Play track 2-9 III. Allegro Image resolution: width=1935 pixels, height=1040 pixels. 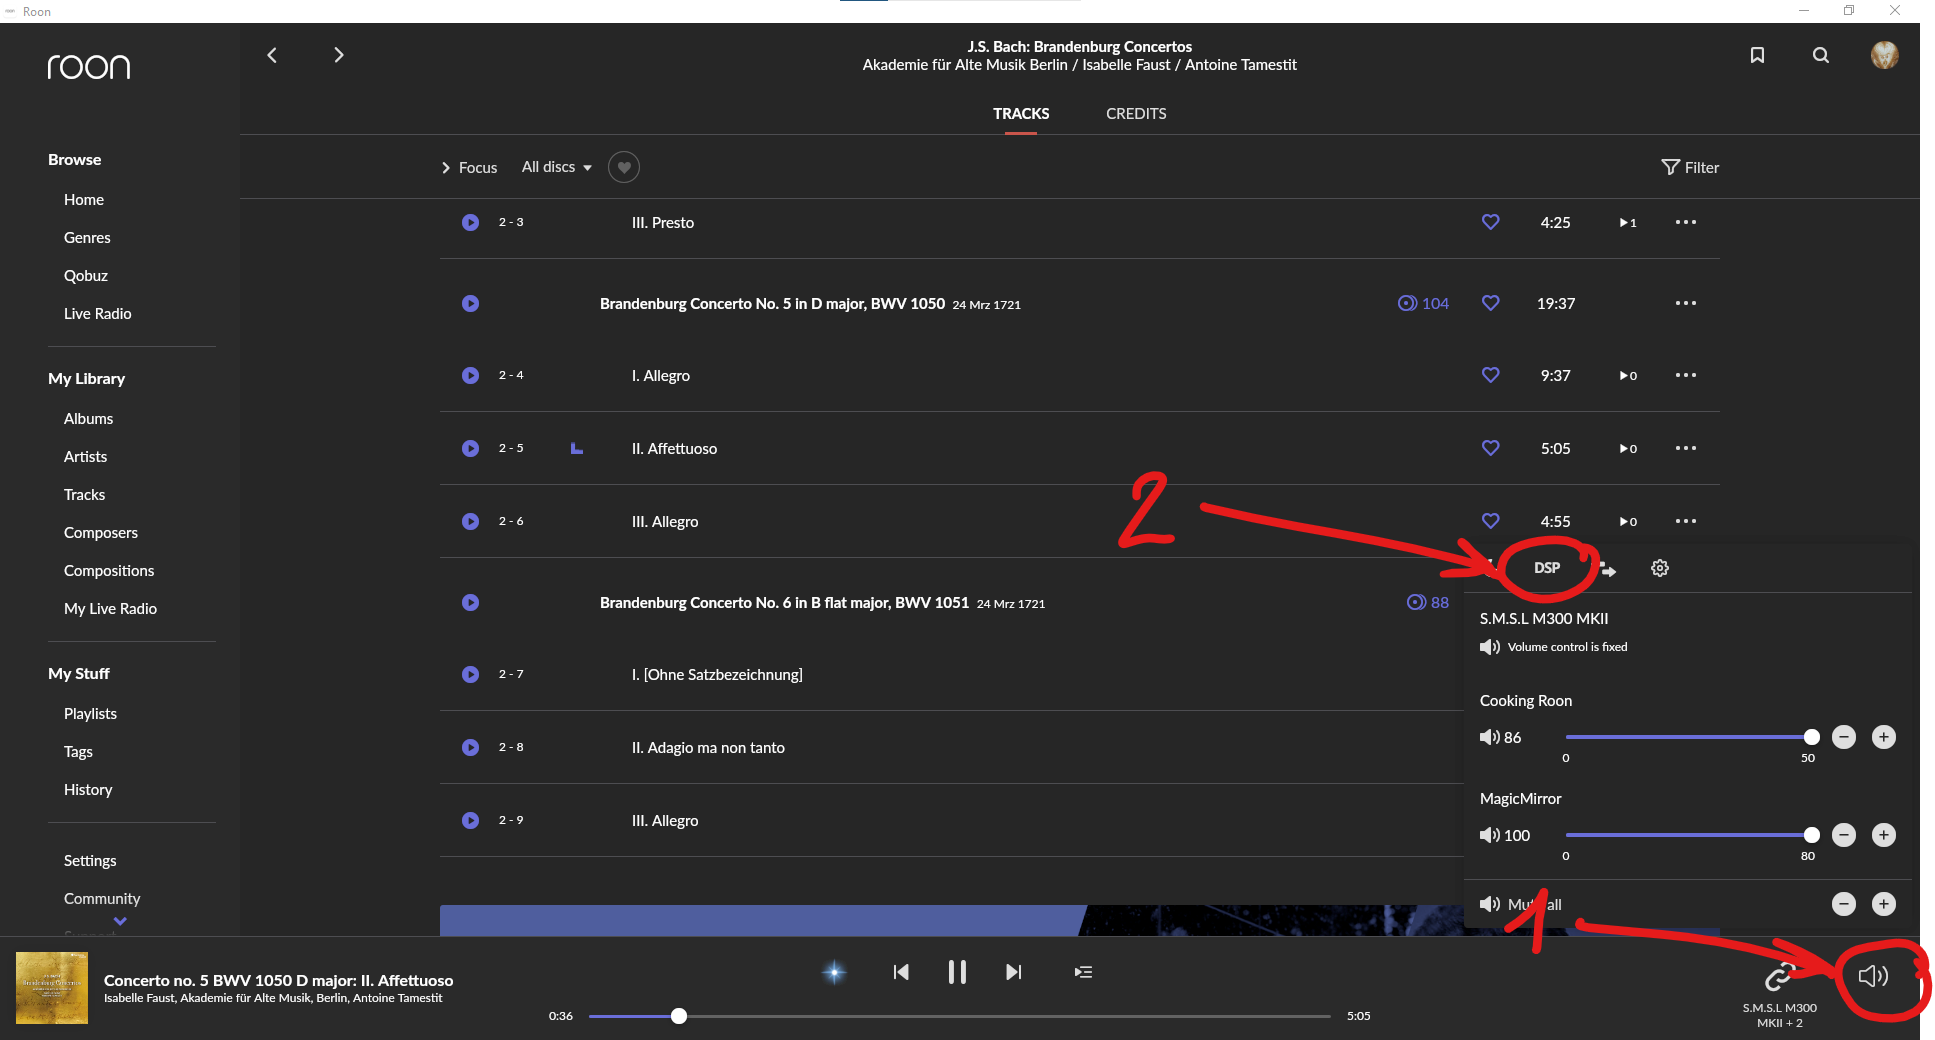click(x=470, y=820)
